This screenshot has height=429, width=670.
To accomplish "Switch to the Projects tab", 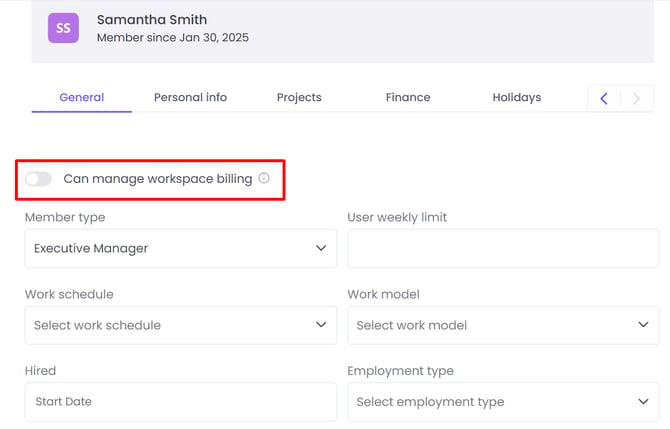I will coord(299,97).
